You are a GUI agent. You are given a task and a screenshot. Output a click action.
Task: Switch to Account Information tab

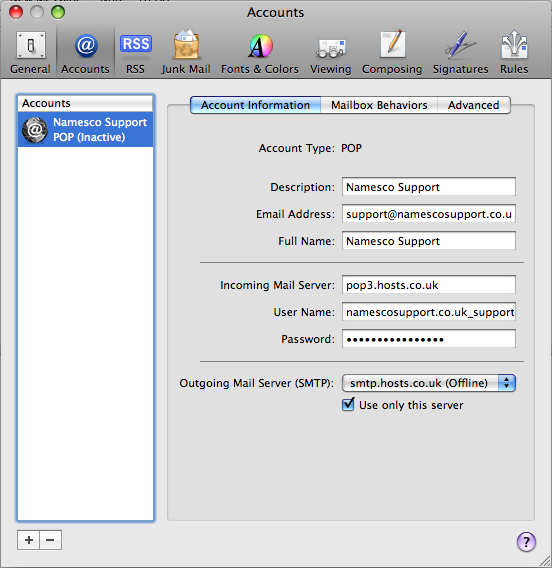[x=255, y=105]
